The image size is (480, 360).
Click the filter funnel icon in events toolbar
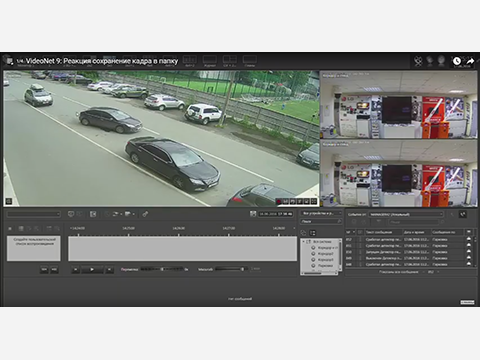[x=379, y=222]
